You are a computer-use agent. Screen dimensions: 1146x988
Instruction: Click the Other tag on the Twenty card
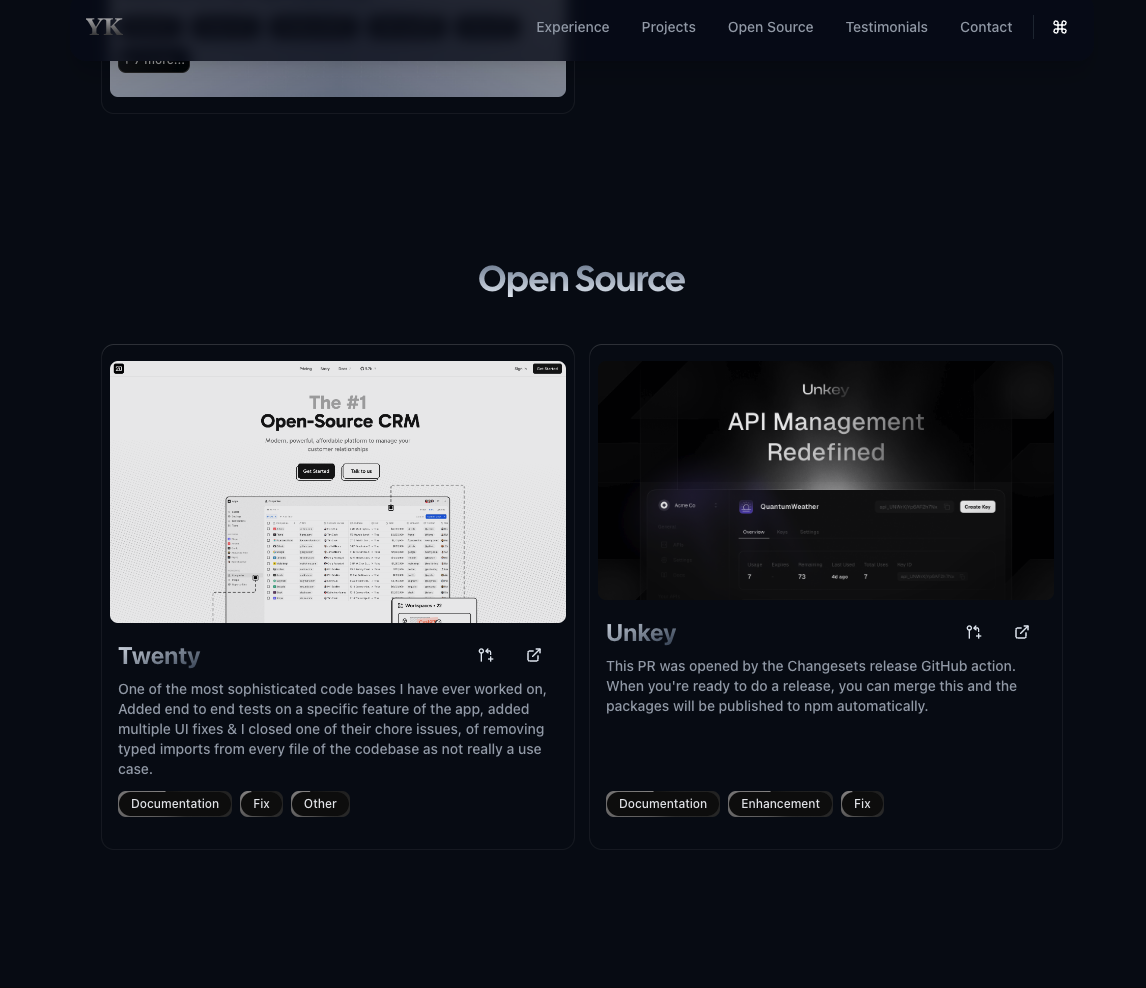tap(320, 804)
